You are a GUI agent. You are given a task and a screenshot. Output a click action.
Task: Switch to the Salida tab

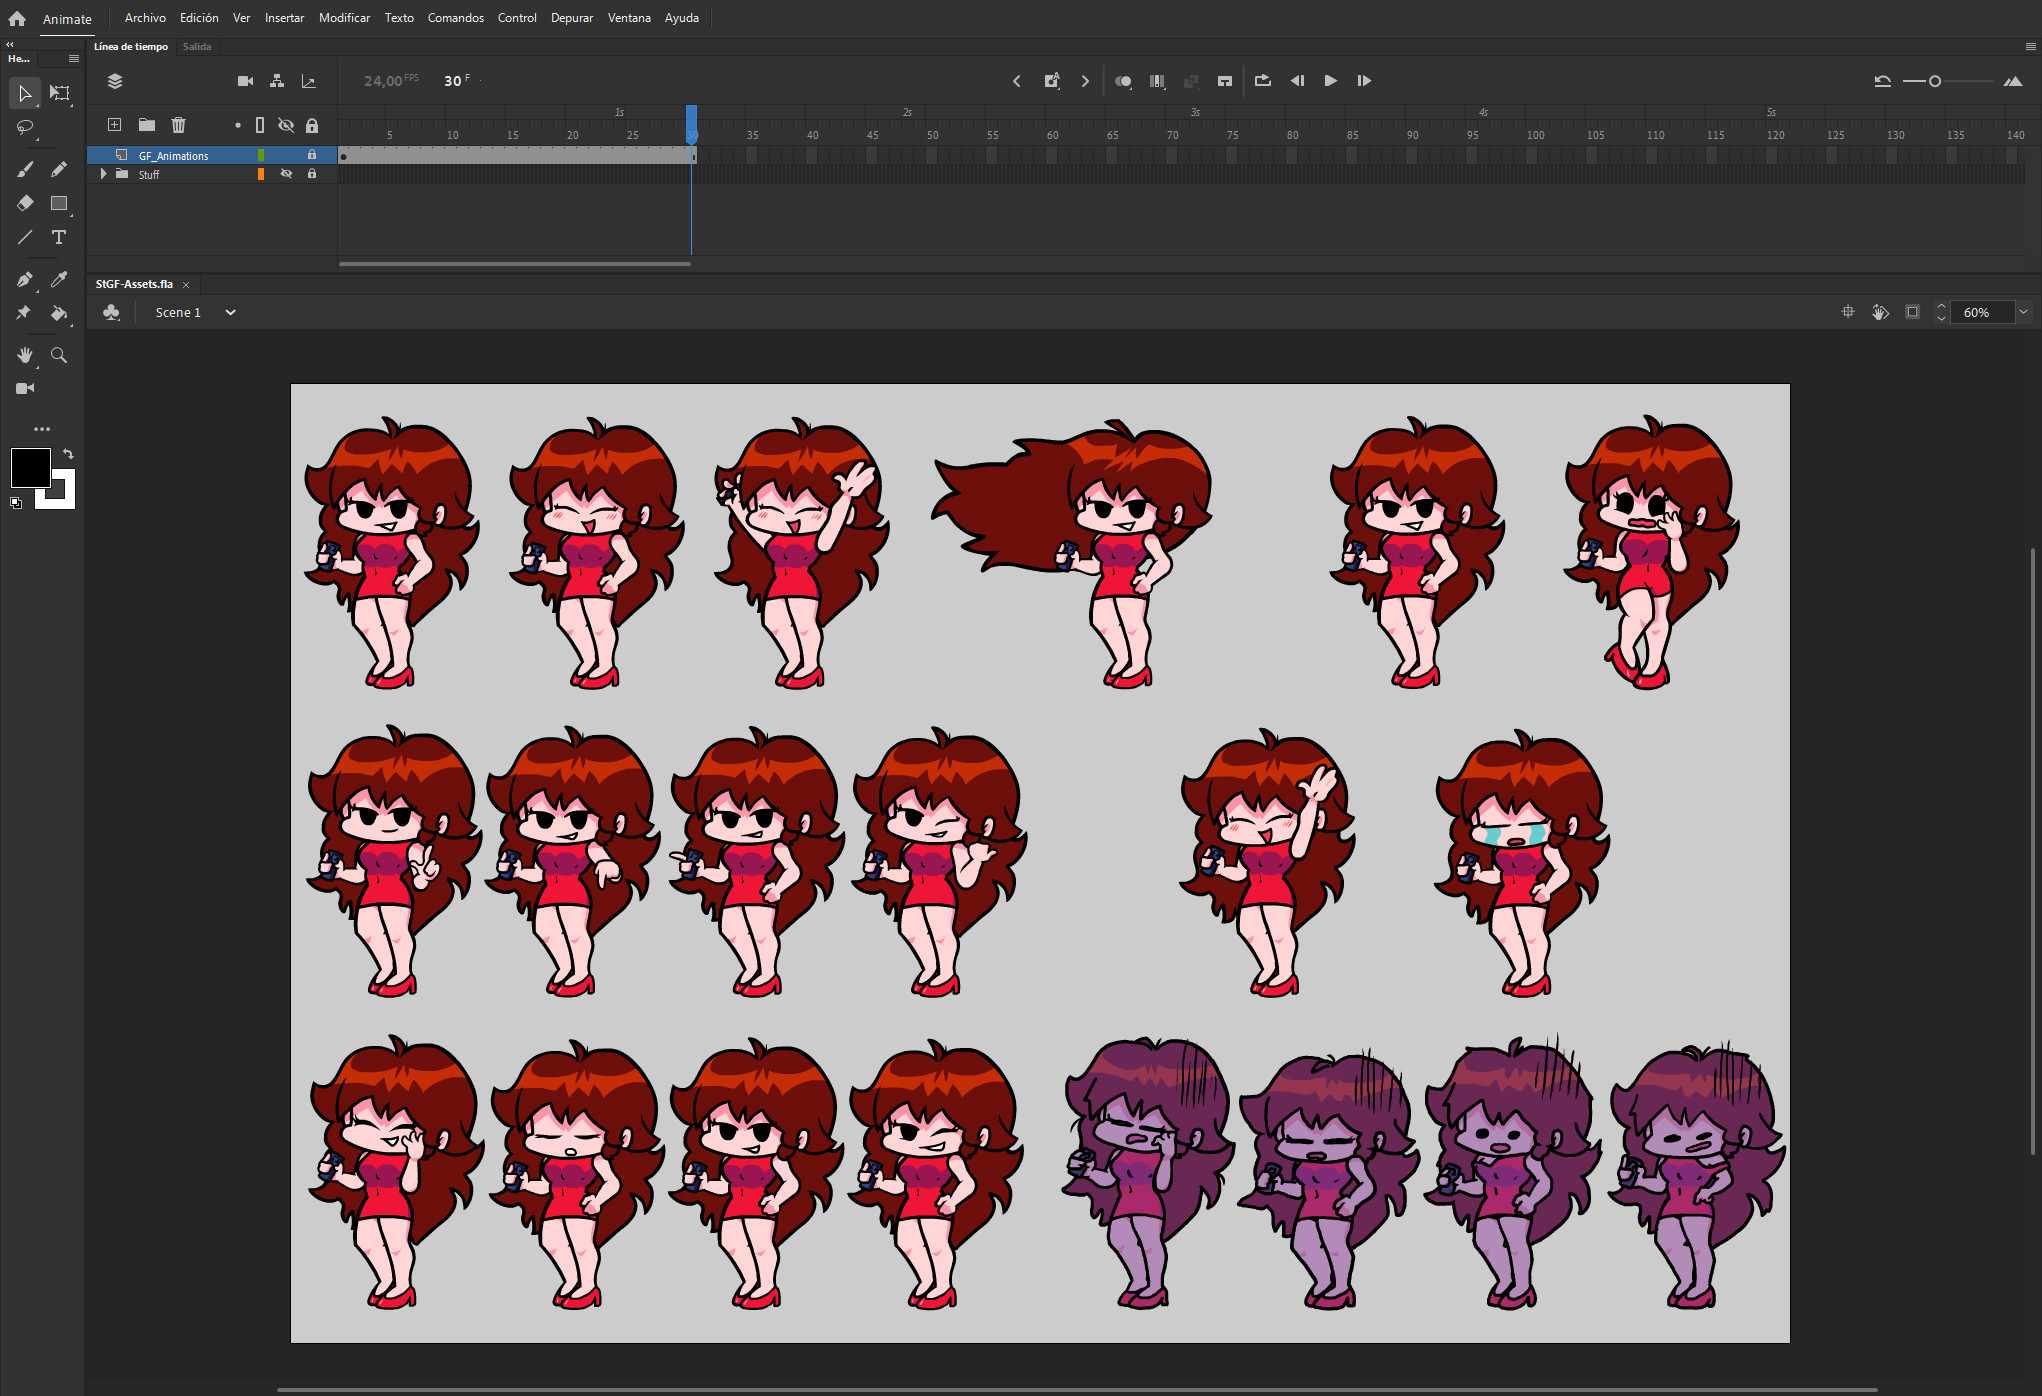click(197, 46)
